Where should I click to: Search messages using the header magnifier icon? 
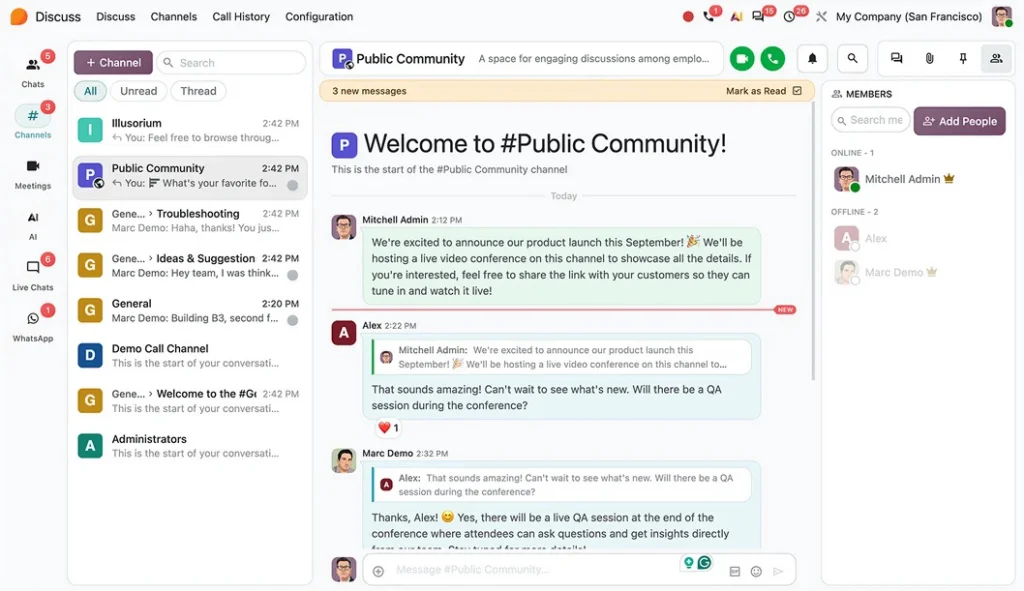pos(852,59)
